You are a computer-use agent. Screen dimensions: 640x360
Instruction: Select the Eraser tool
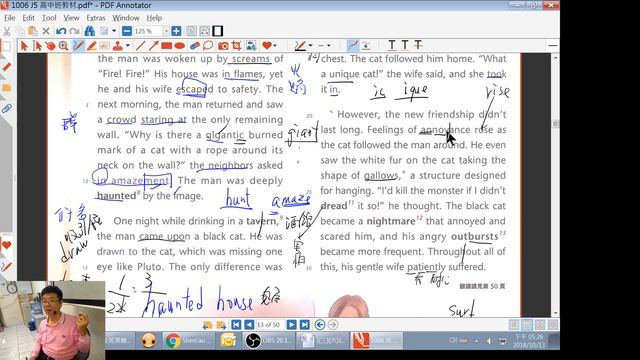tap(195, 46)
